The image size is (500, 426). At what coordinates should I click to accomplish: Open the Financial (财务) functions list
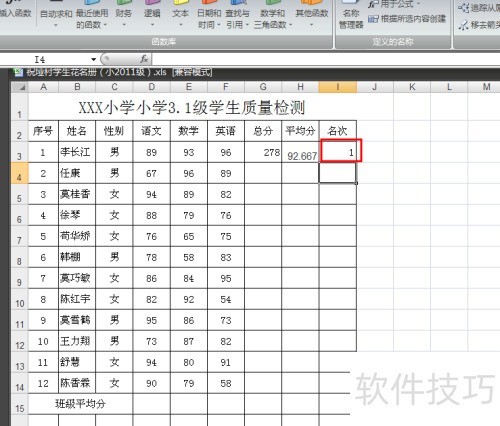(x=124, y=15)
